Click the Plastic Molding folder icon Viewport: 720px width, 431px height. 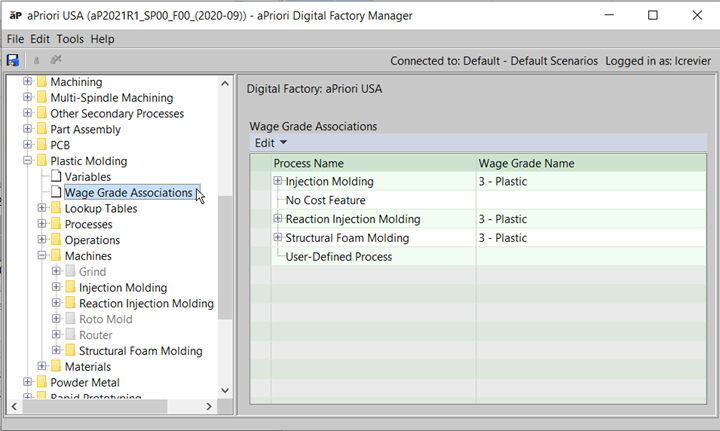click(x=42, y=161)
